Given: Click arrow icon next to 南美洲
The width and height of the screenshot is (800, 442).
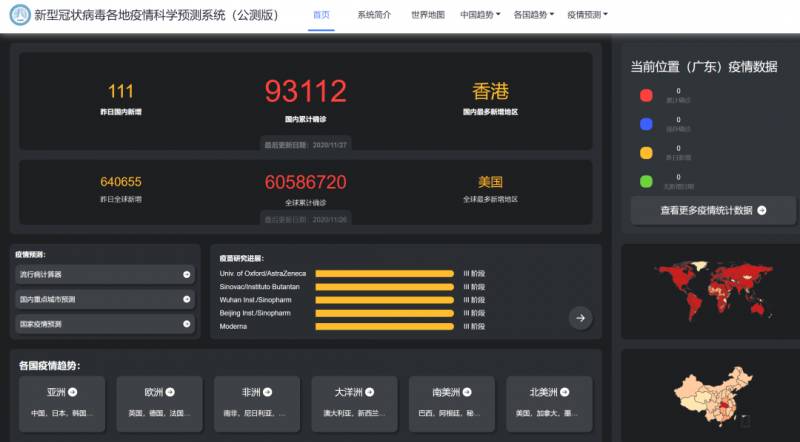Looking at the screenshot, I should click(467, 392).
